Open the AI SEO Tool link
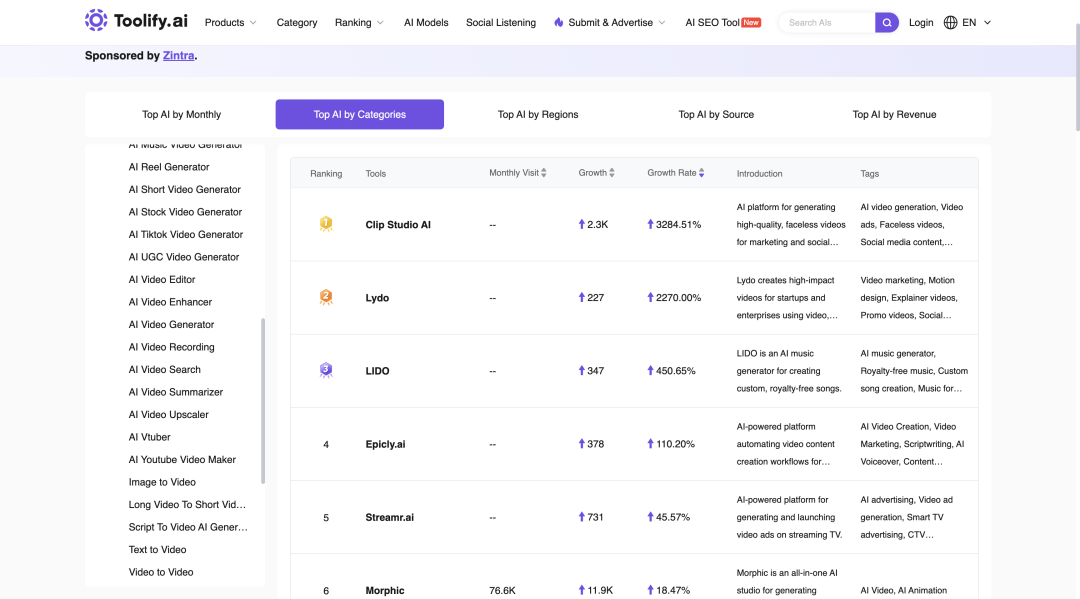Image resolution: width=1080 pixels, height=599 pixels. point(712,23)
